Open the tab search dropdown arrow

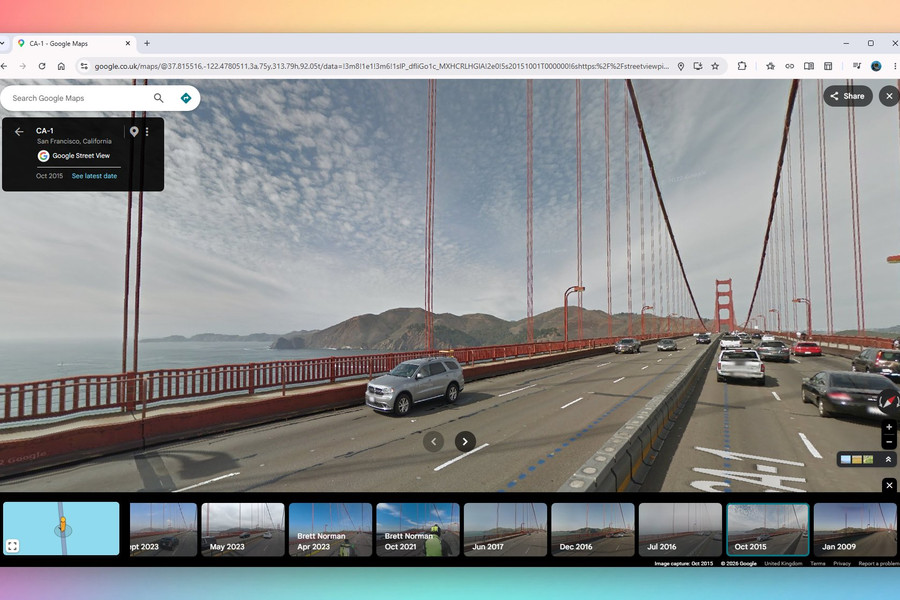(2, 43)
